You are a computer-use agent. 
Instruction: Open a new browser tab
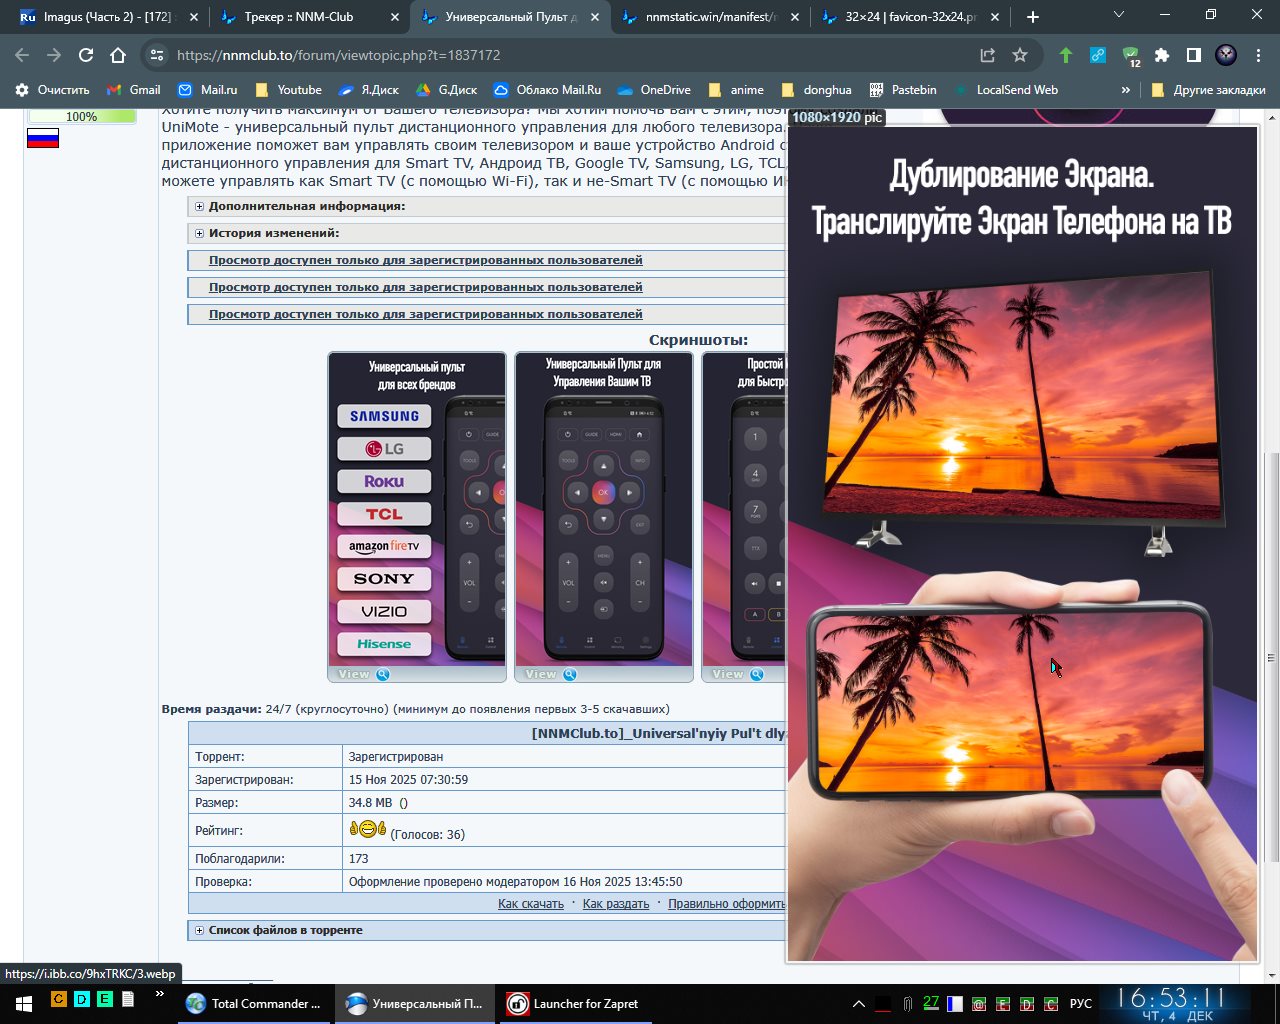[x=1033, y=17]
